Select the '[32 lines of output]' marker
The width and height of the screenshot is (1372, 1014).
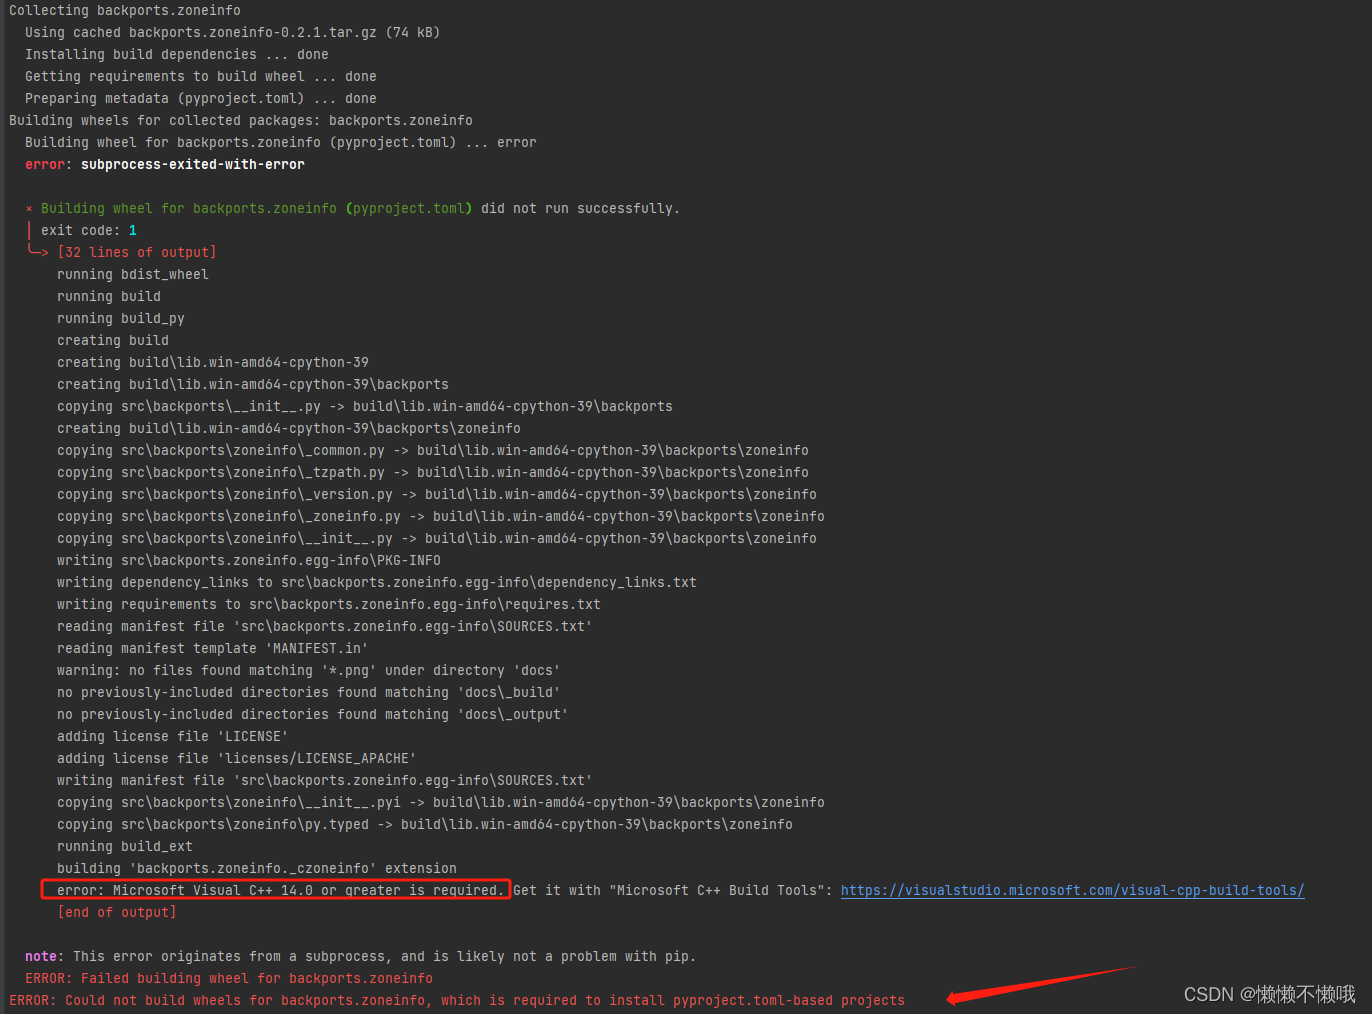(137, 251)
